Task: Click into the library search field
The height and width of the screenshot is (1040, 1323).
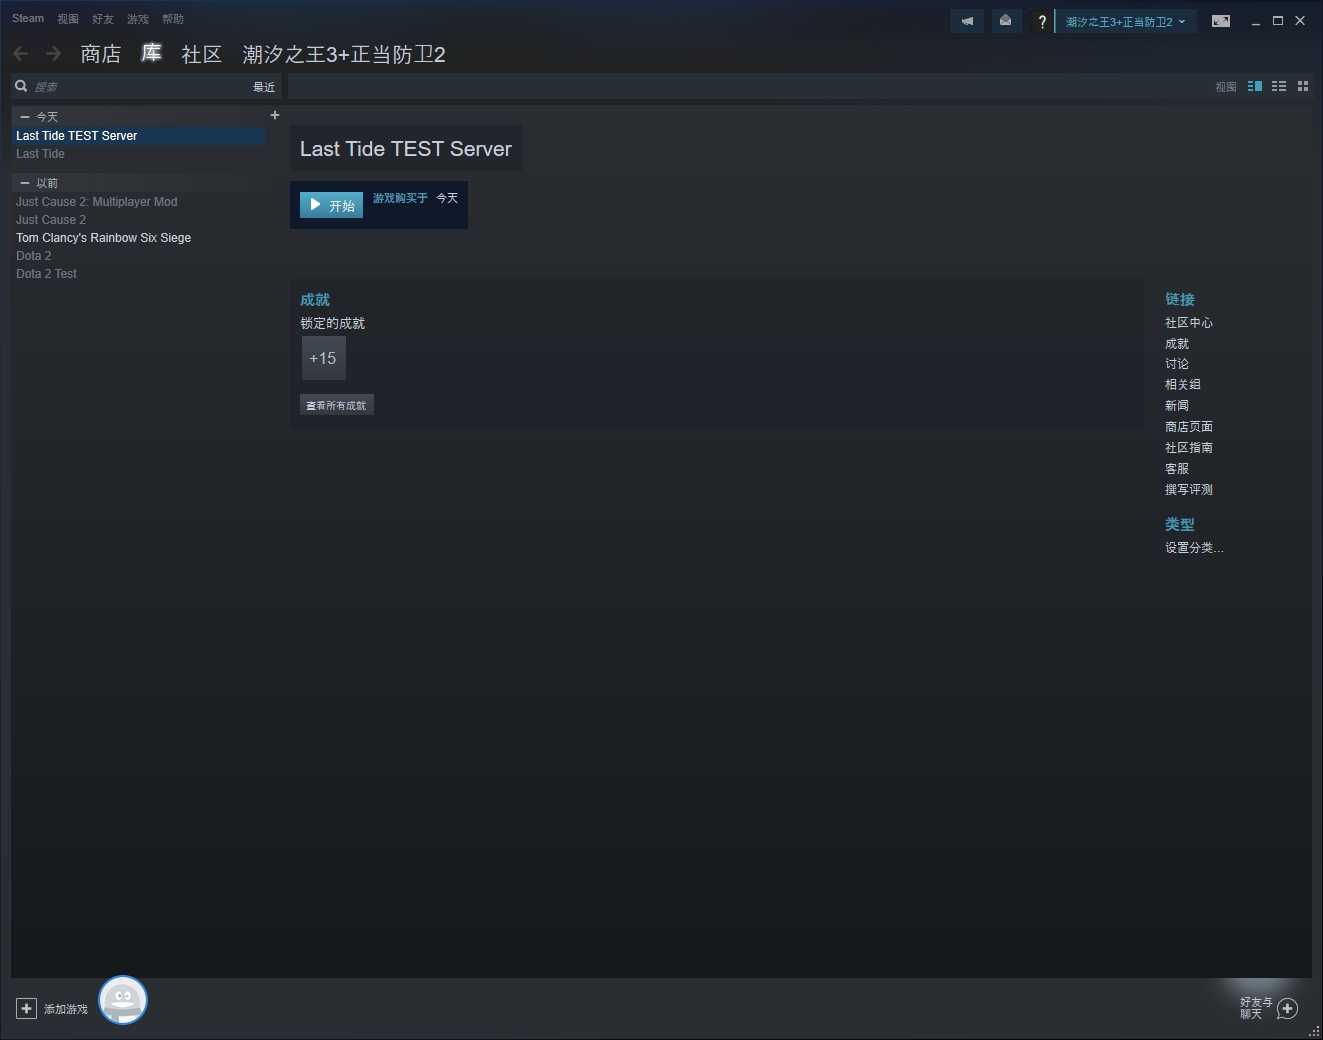Action: [140, 87]
